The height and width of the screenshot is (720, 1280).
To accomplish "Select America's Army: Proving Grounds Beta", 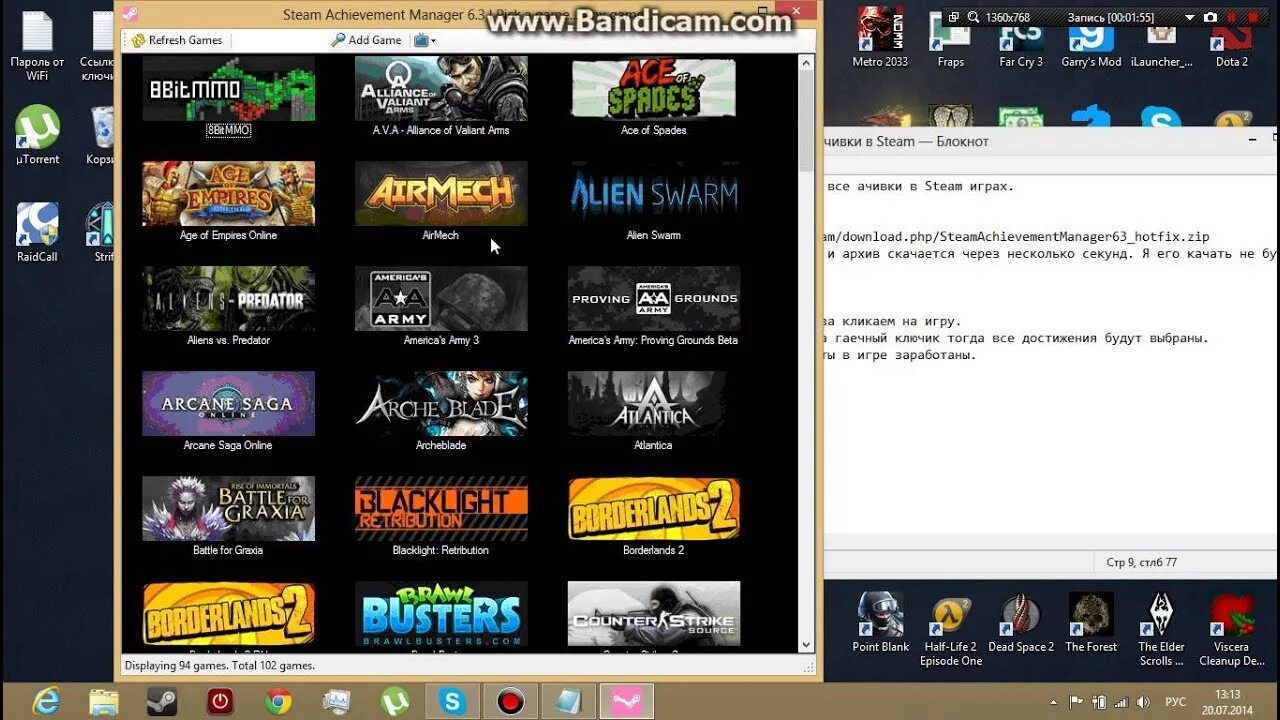I will (x=654, y=299).
